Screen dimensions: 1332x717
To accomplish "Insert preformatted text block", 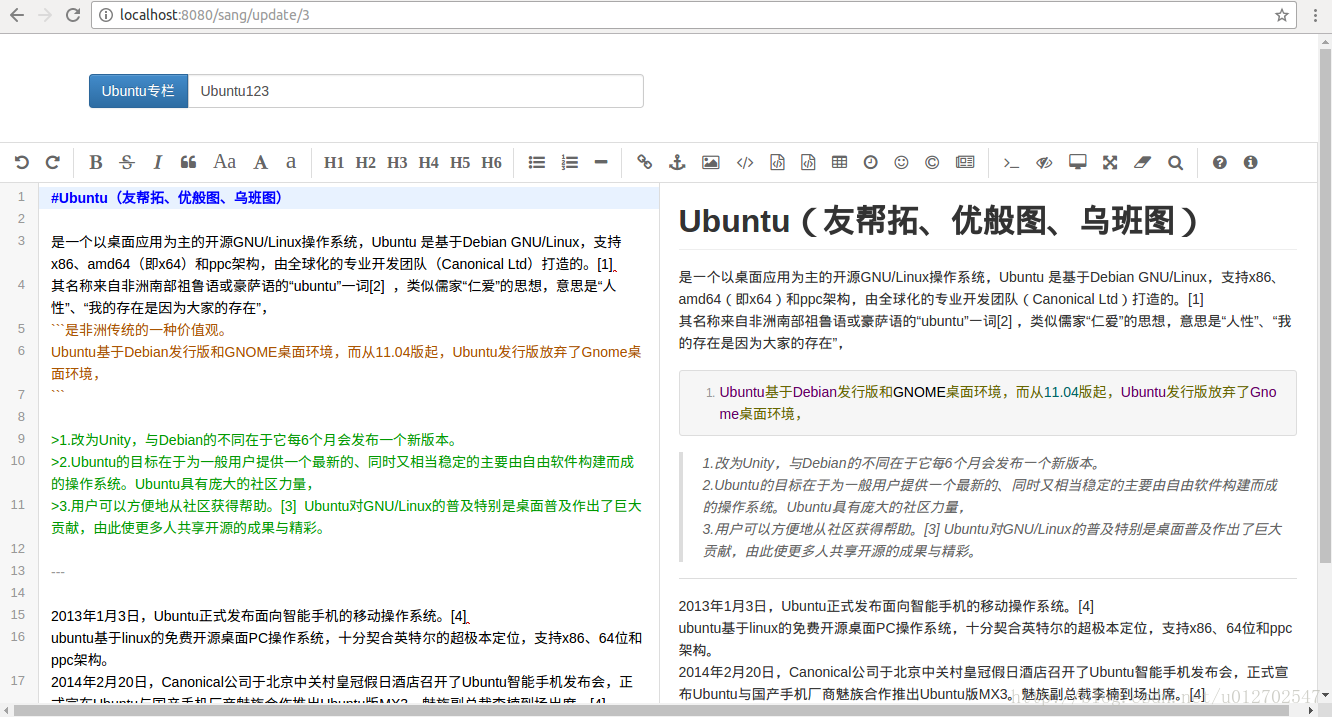I will pyautogui.click(x=777, y=162).
